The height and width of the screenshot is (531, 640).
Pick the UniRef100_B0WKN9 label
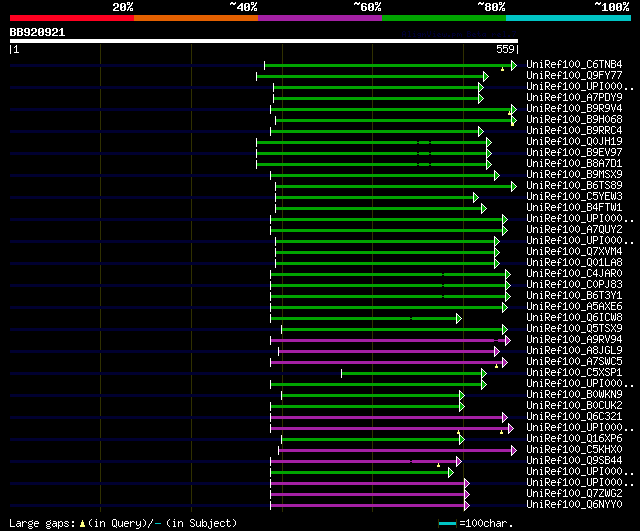[574, 395]
